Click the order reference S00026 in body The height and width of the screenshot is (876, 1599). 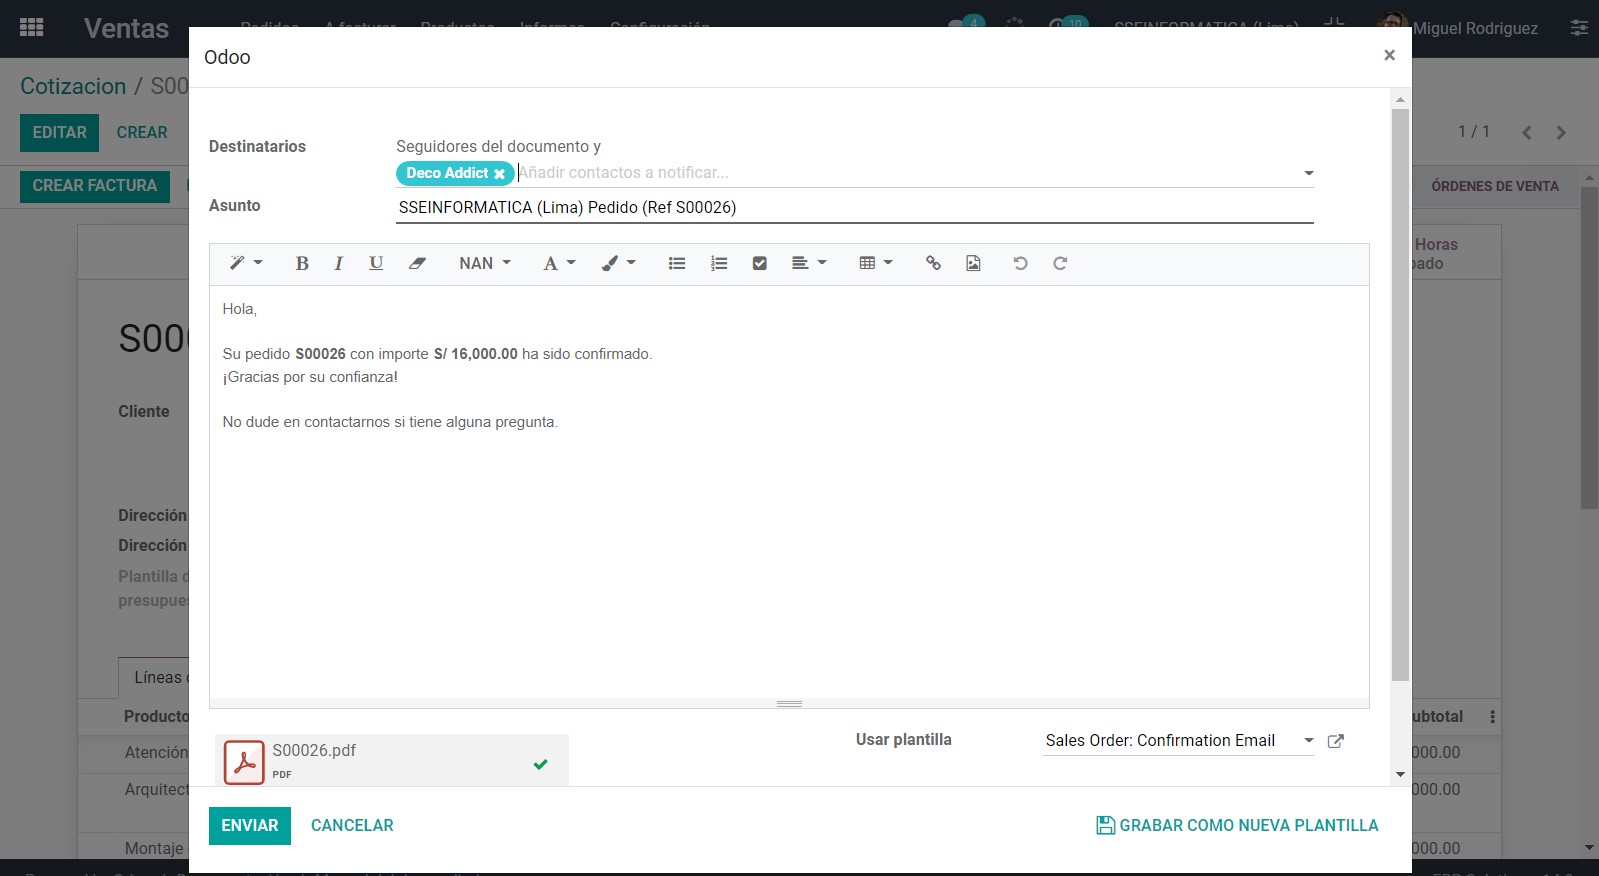click(x=320, y=354)
